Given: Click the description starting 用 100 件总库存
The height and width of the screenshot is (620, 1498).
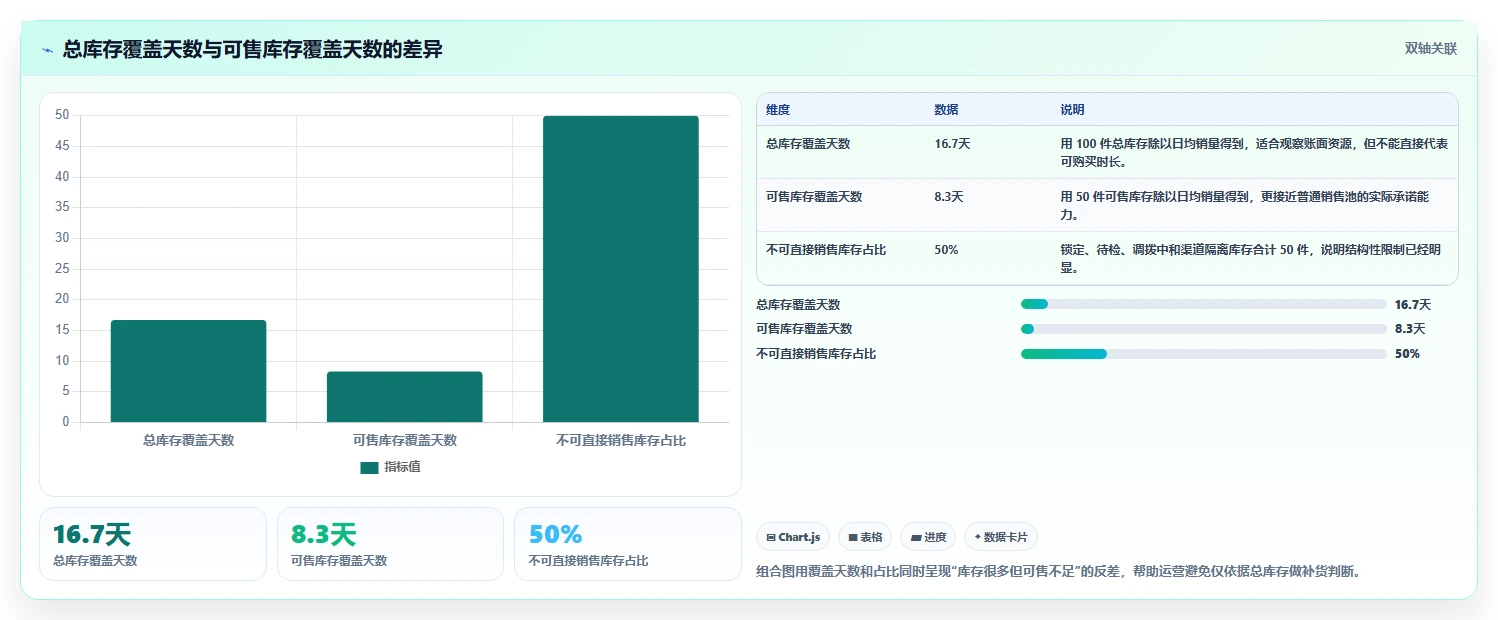Looking at the screenshot, I should pos(1254,152).
